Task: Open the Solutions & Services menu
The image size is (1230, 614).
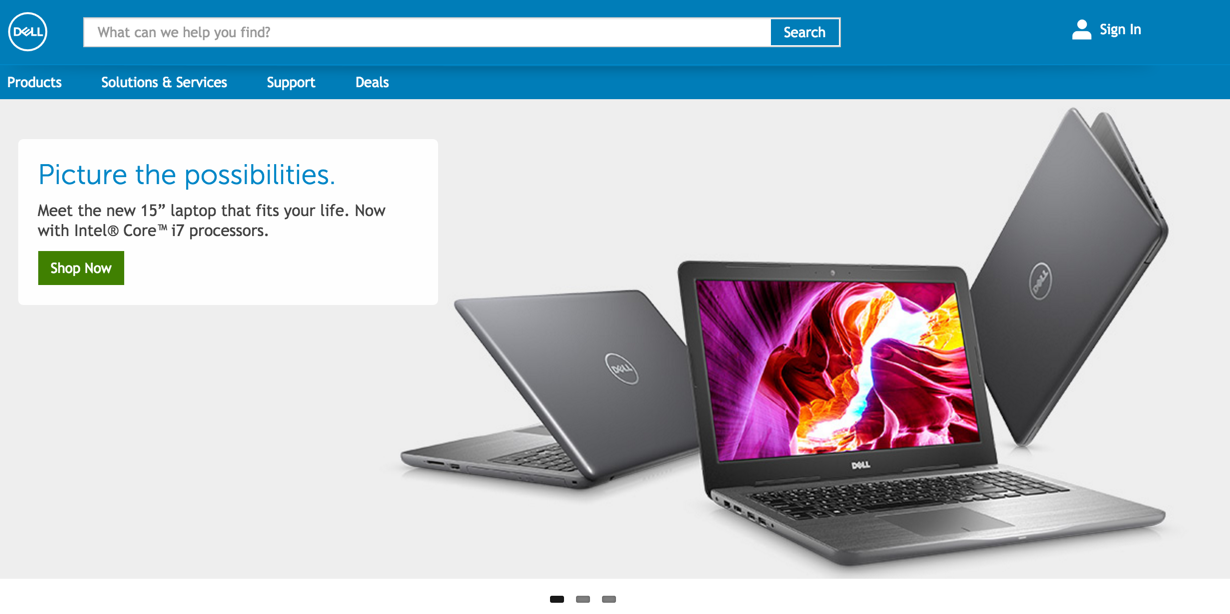Action: click(164, 82)
